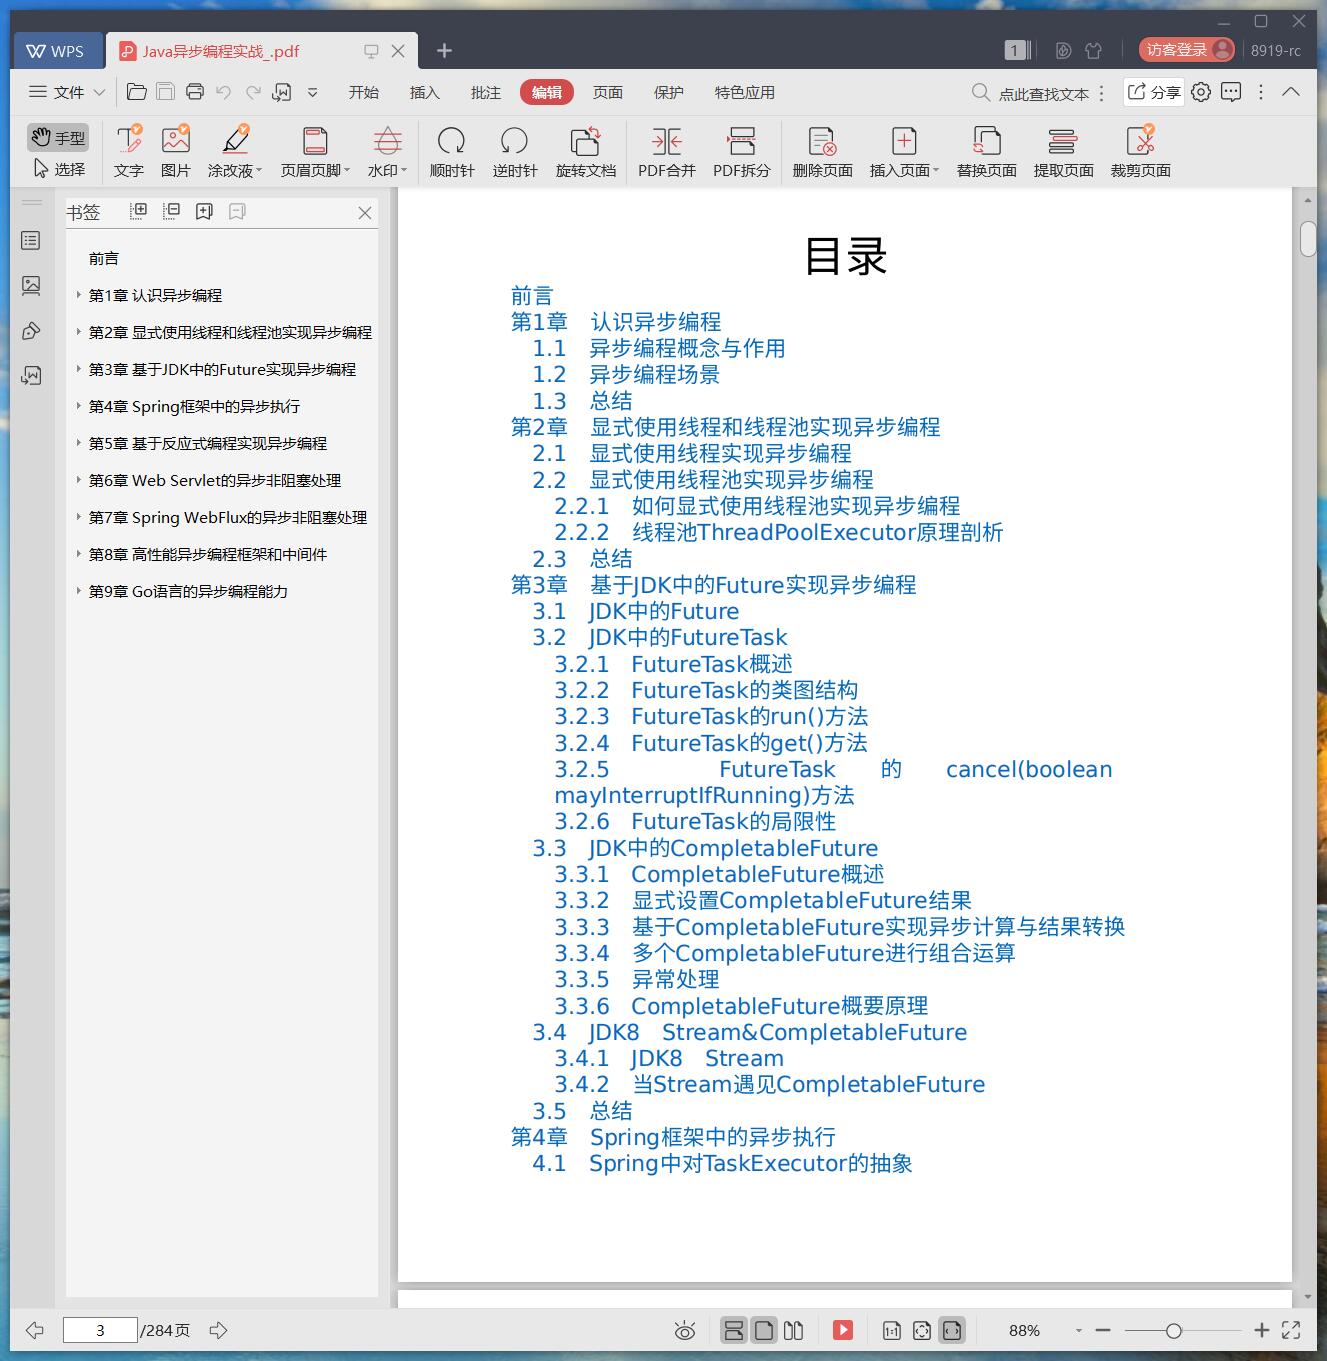Expand 第6章 Web Servlet bookmark
1327x1361 pixels.
[x=78, y=480]
